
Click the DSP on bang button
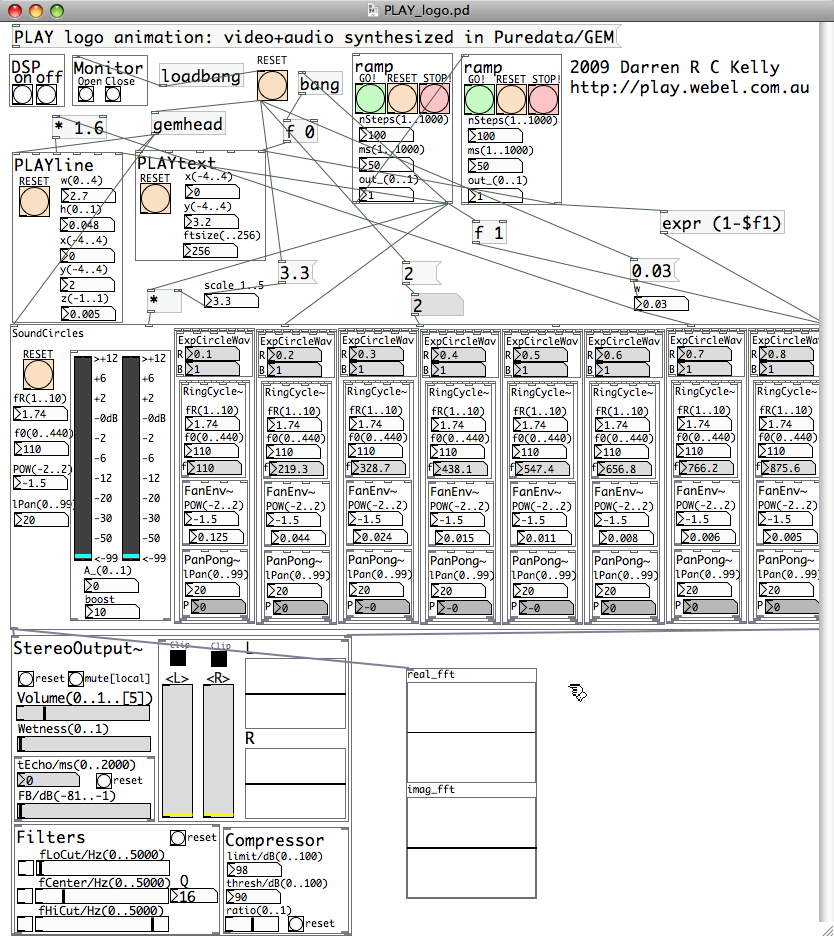[22, 95]
